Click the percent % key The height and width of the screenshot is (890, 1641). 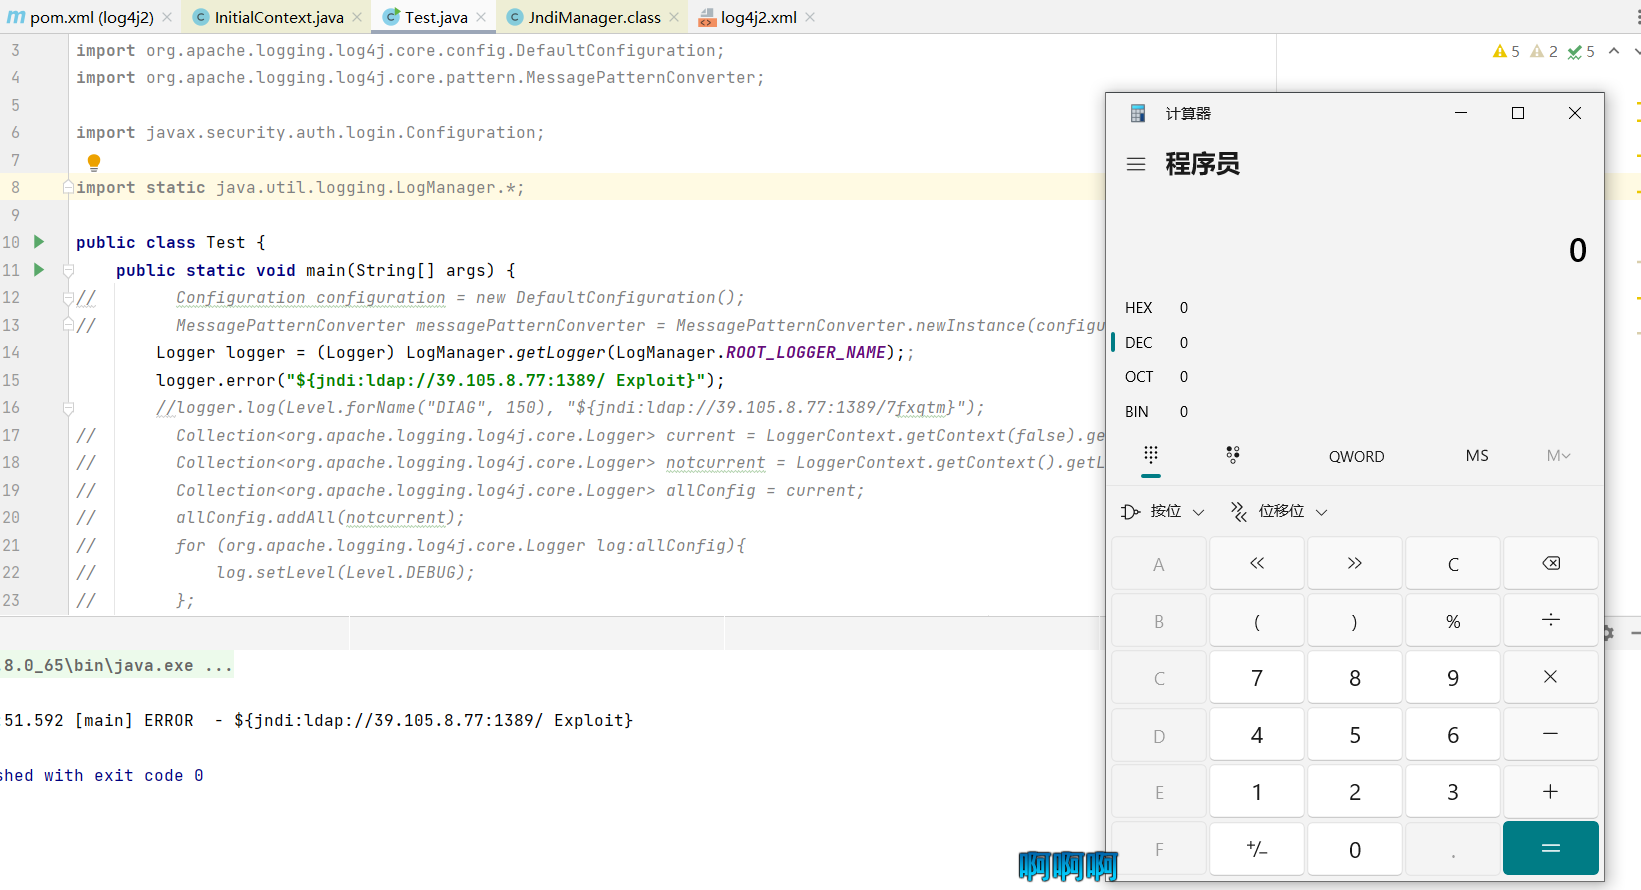(1453, 621)
